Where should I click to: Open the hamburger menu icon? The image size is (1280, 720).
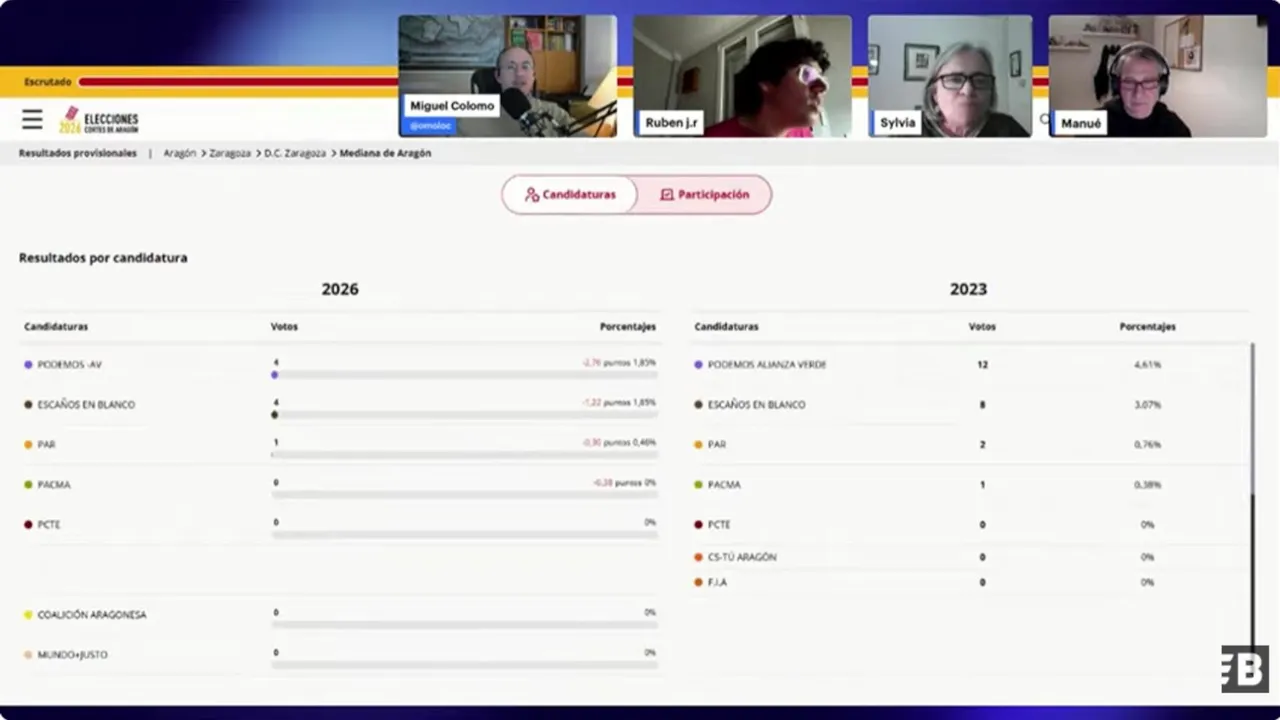coord(32,120)
